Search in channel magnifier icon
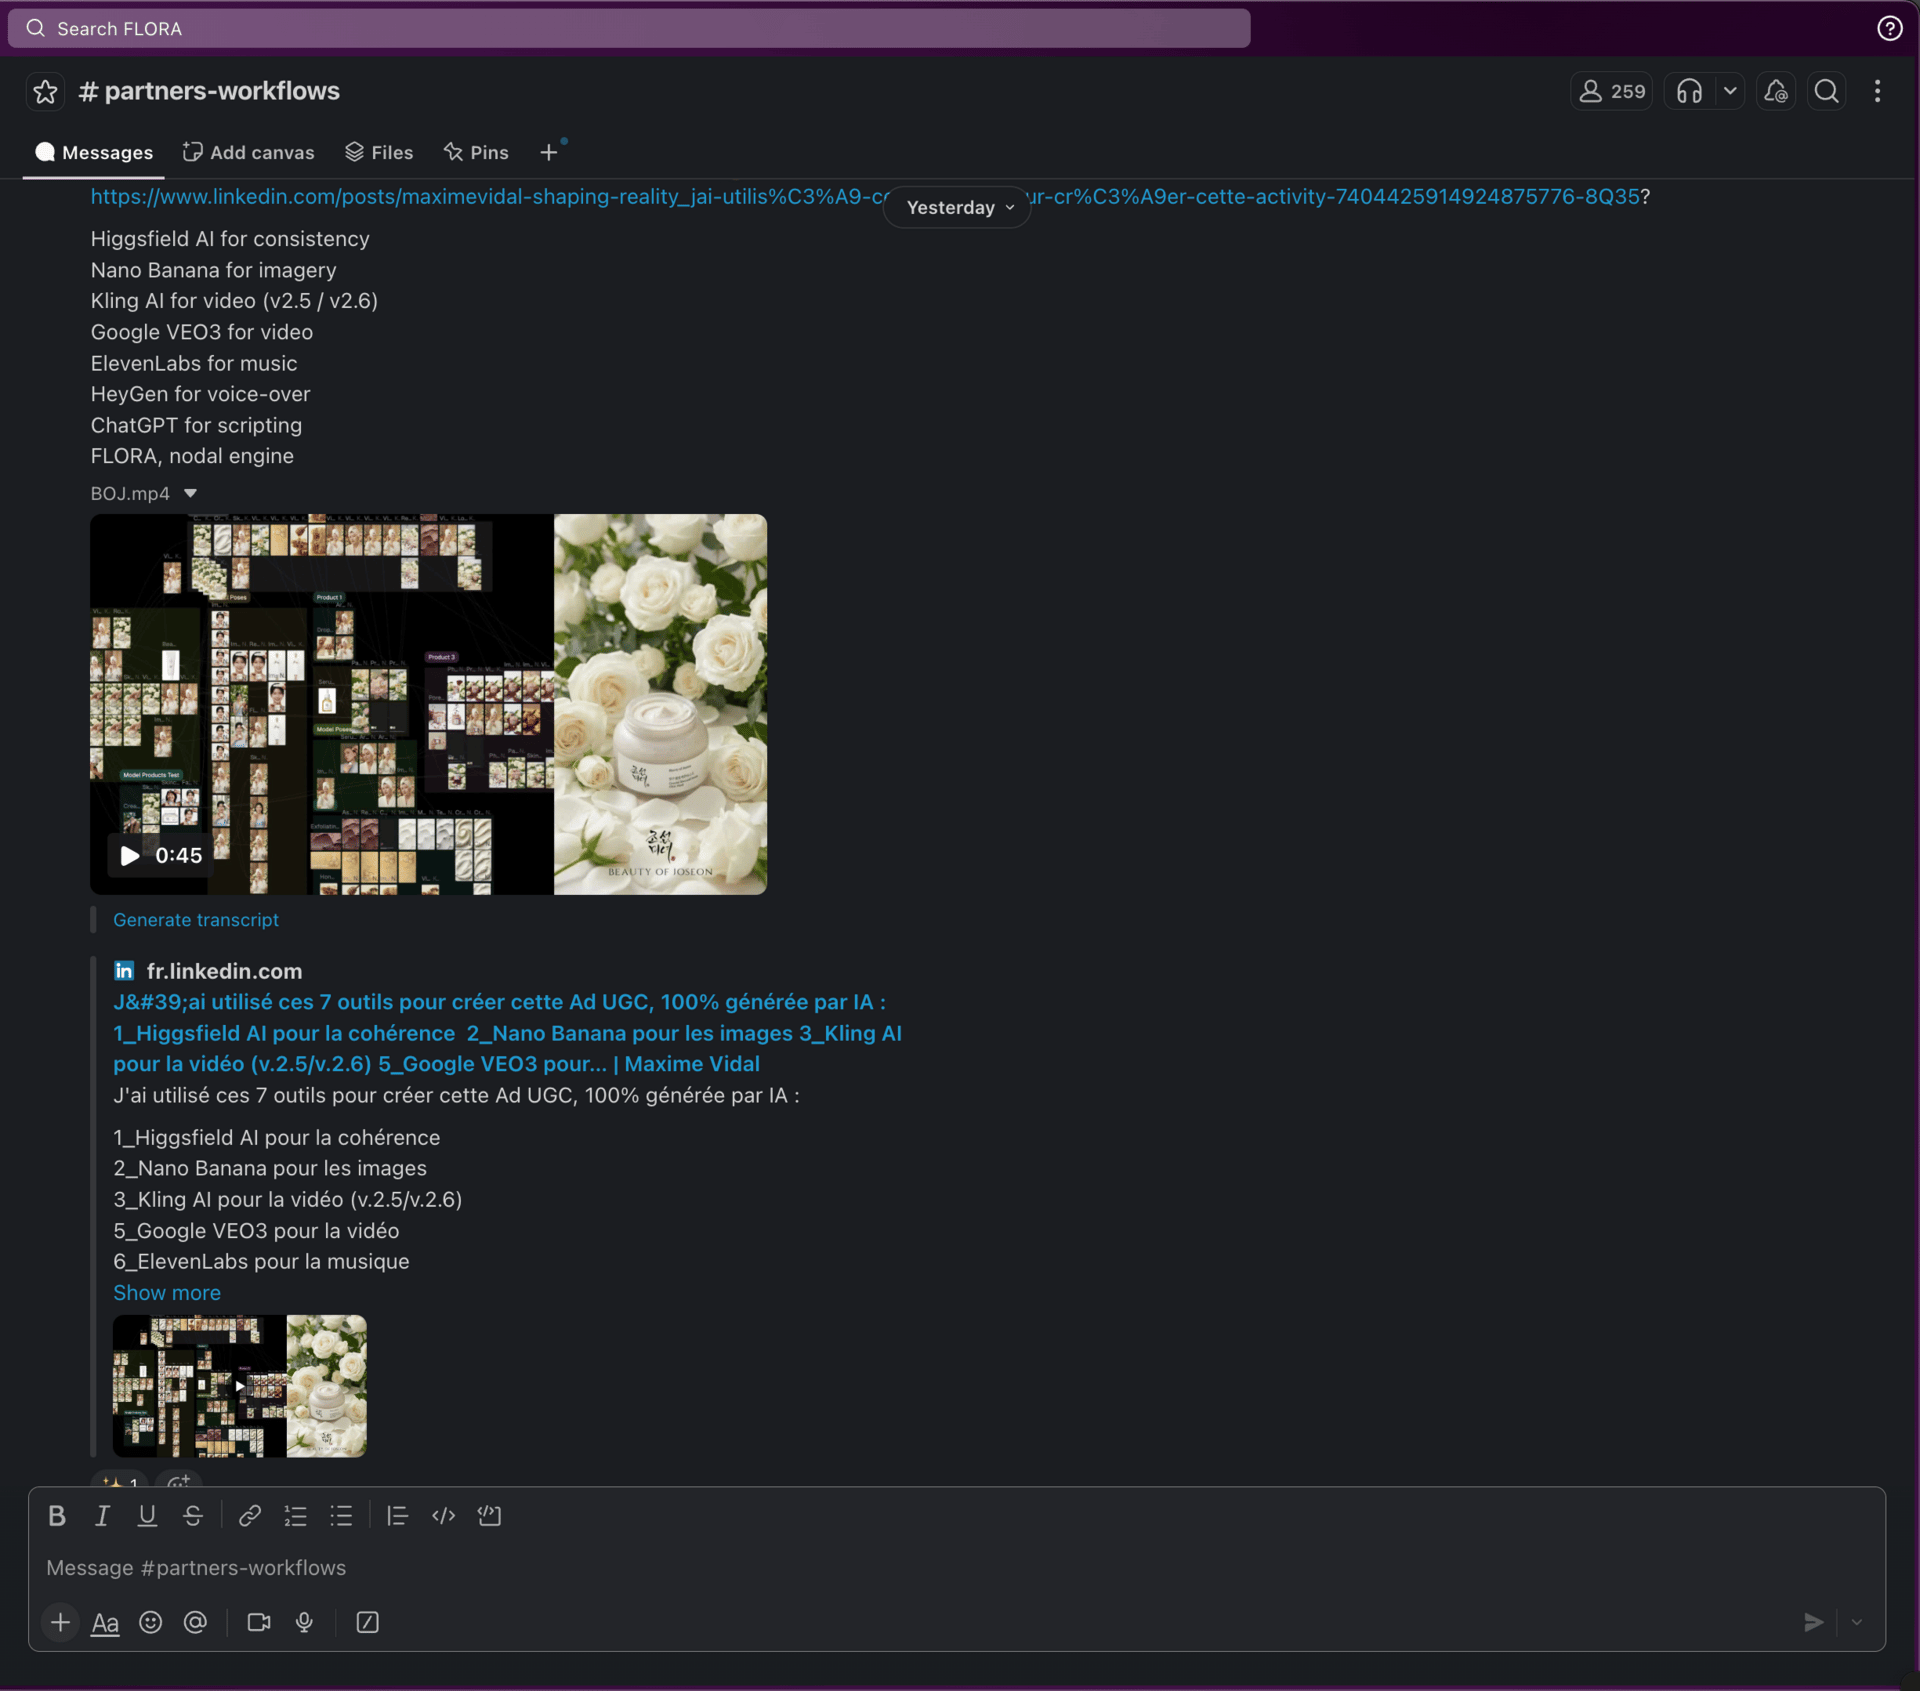 click(1826, 92)
